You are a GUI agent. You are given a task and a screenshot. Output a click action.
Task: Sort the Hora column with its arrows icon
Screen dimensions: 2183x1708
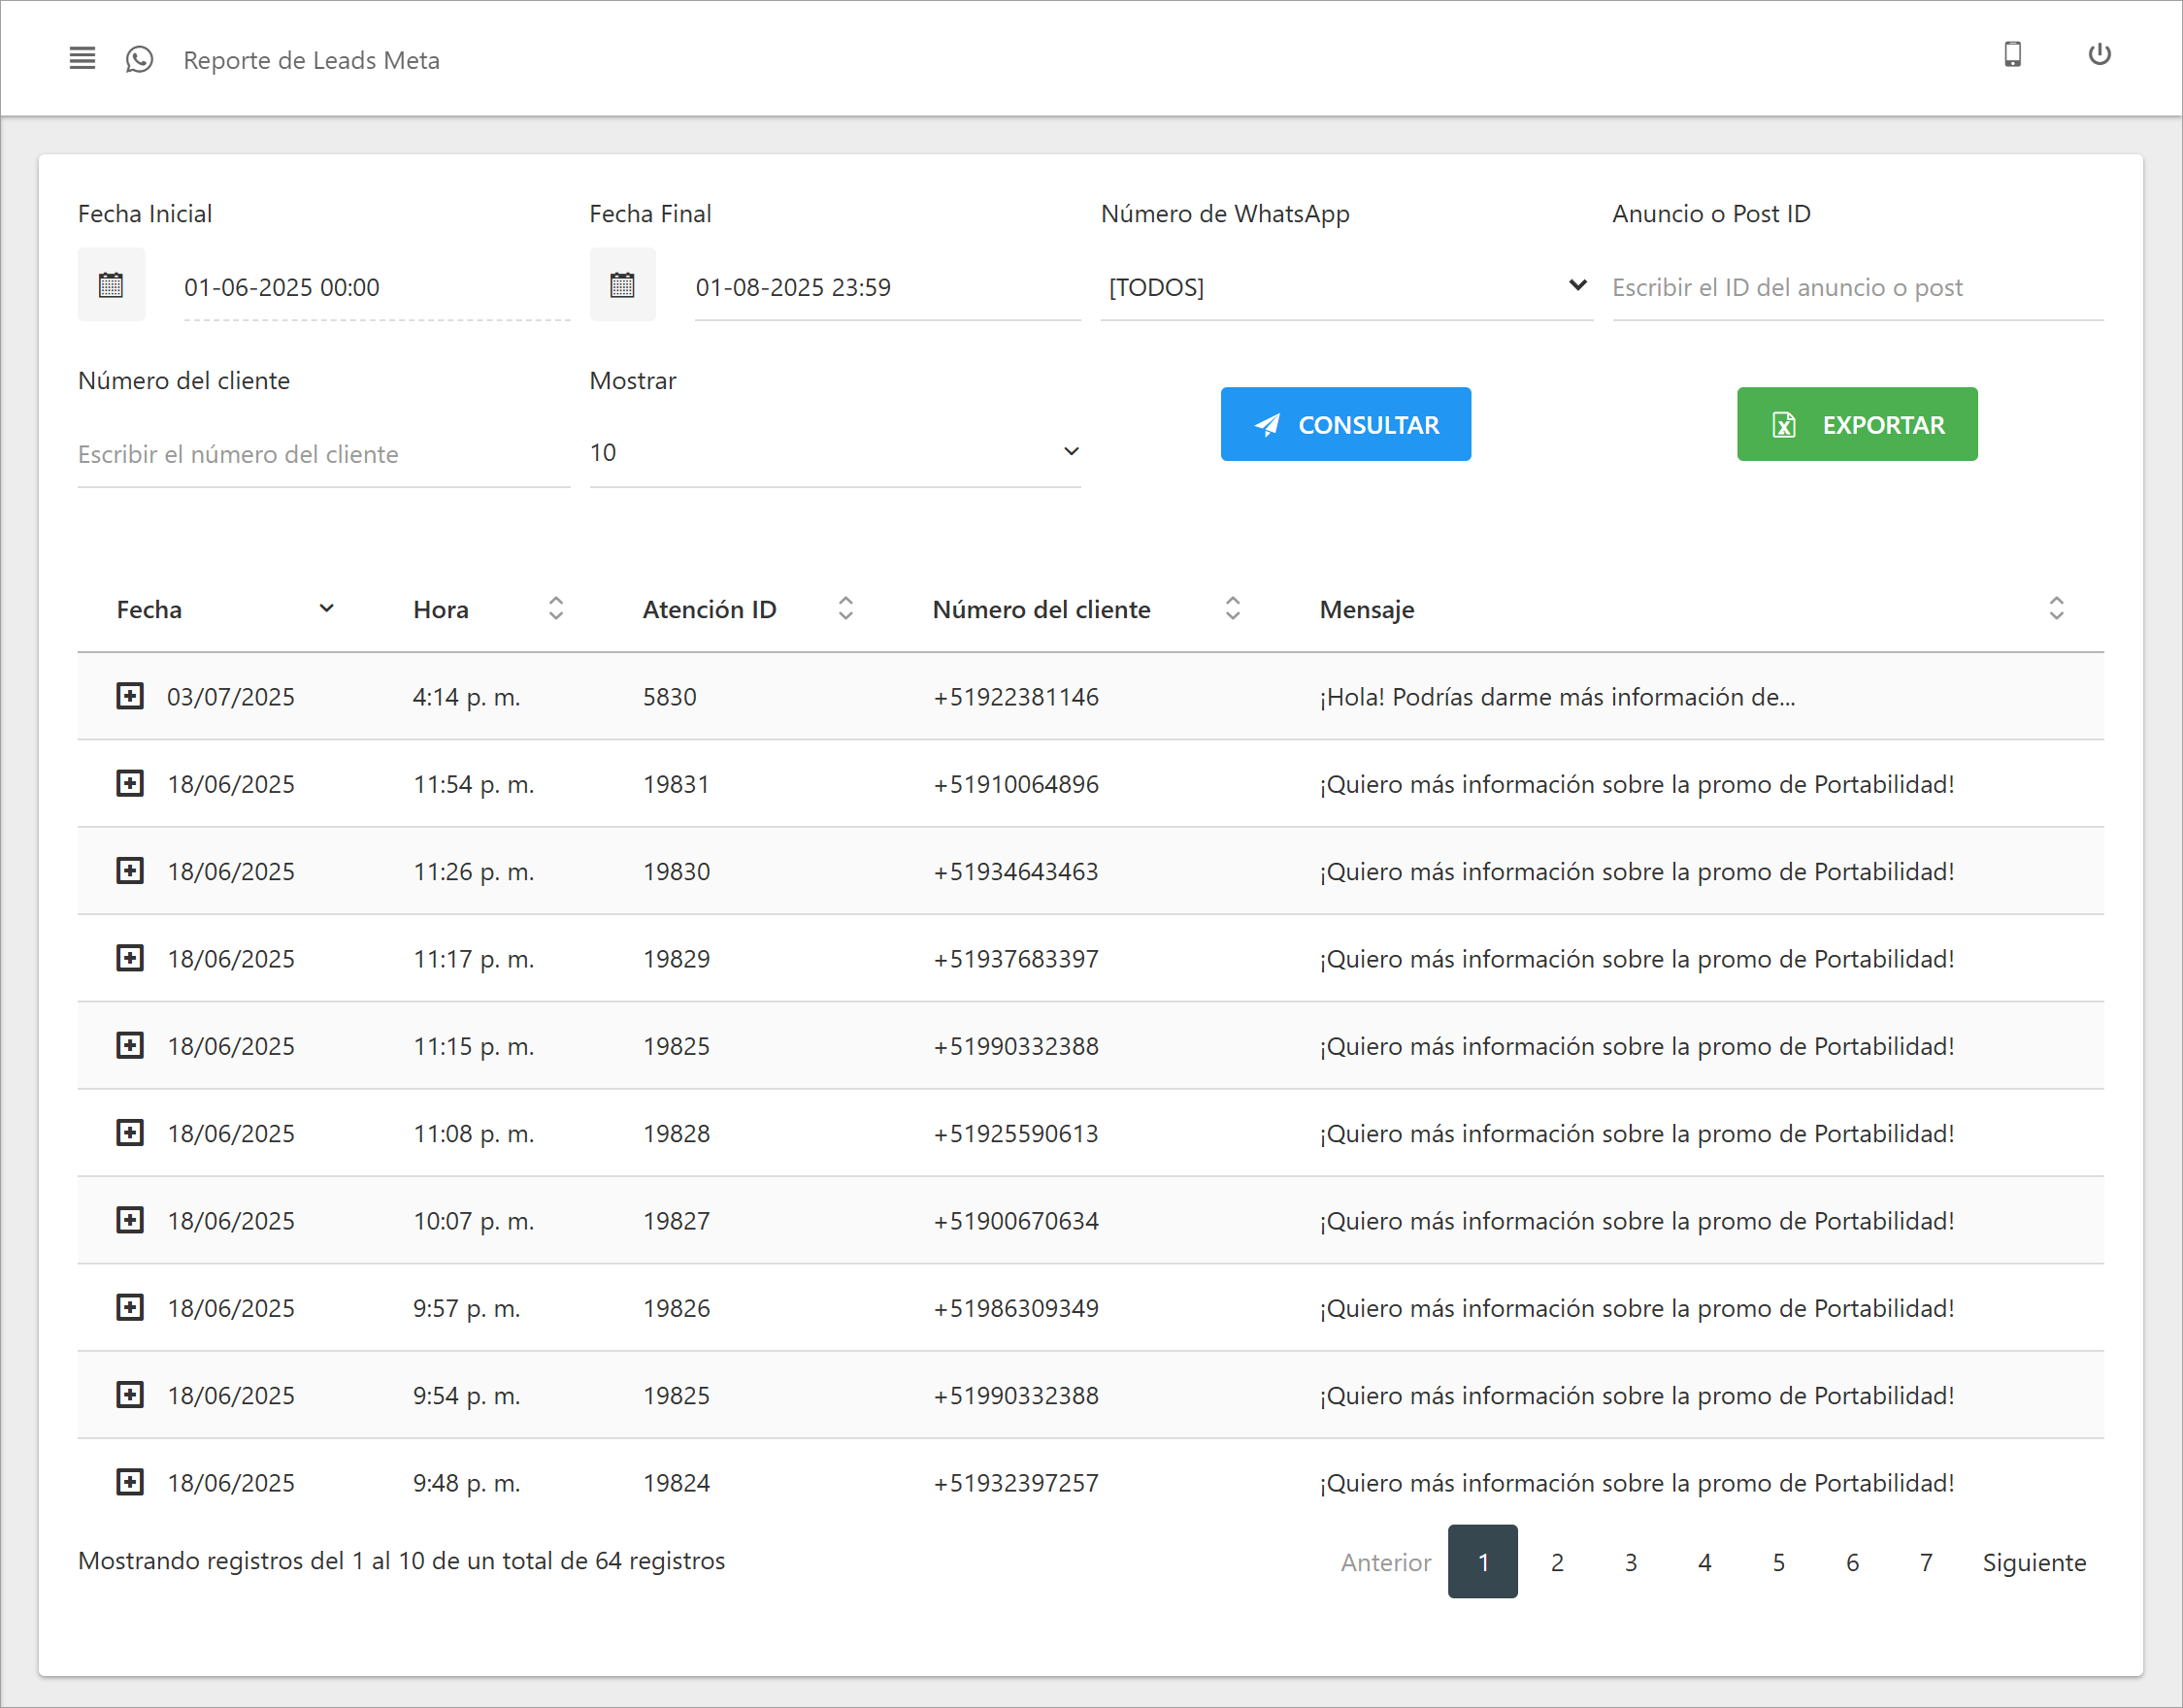click(x=556, y=608)
